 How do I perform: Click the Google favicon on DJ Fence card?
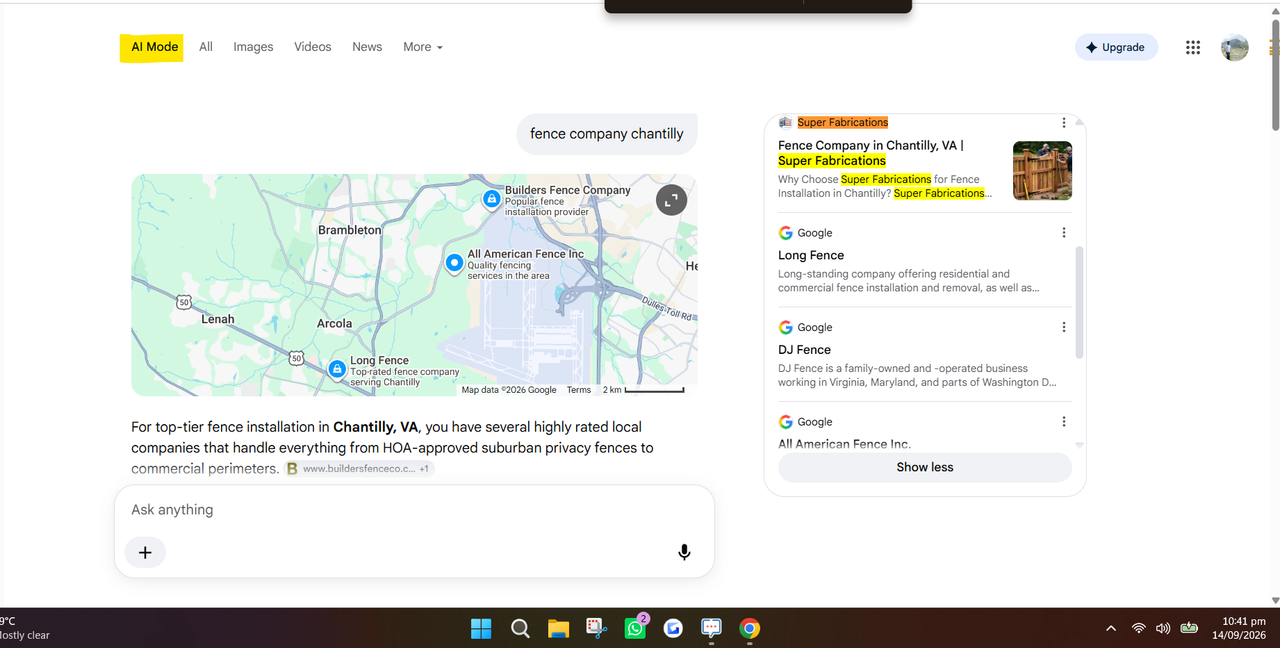pos(786,327)
